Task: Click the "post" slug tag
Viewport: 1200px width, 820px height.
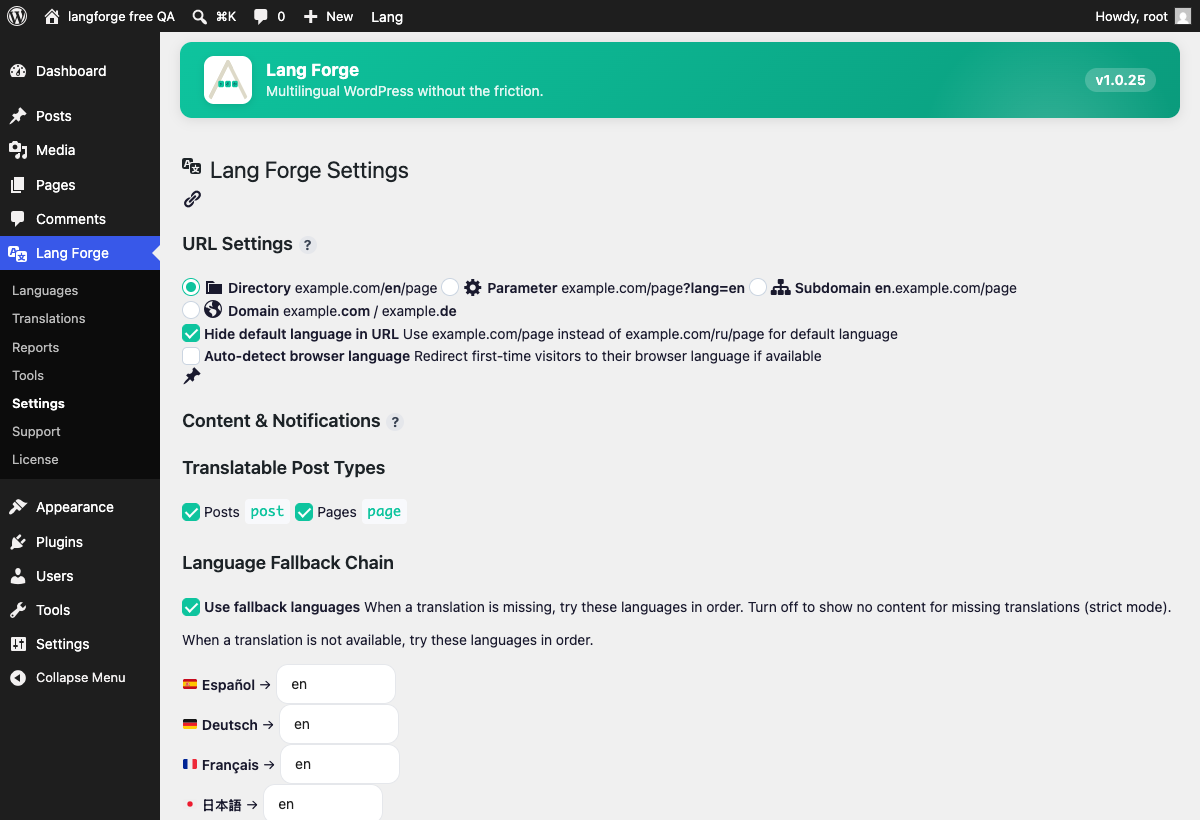Action: click(x=267, y=511)
